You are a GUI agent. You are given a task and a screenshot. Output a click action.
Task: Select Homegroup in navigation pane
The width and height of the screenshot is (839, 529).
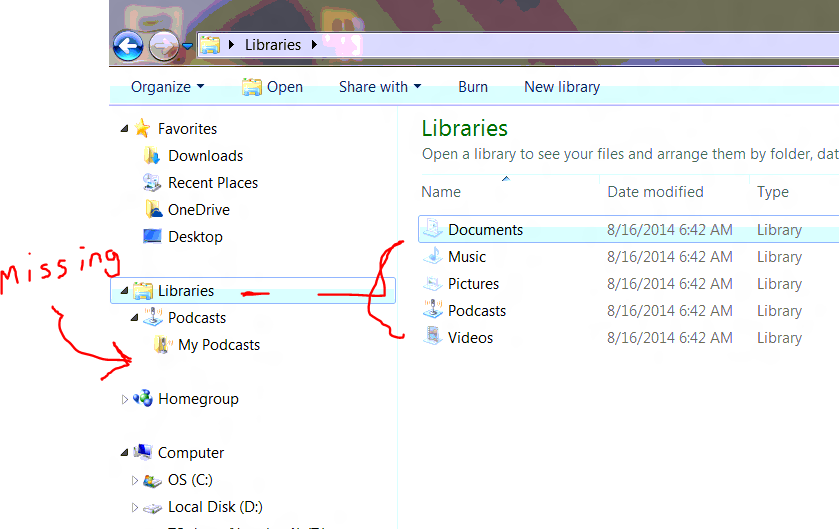pyautogui.click(x=198, y=399)
